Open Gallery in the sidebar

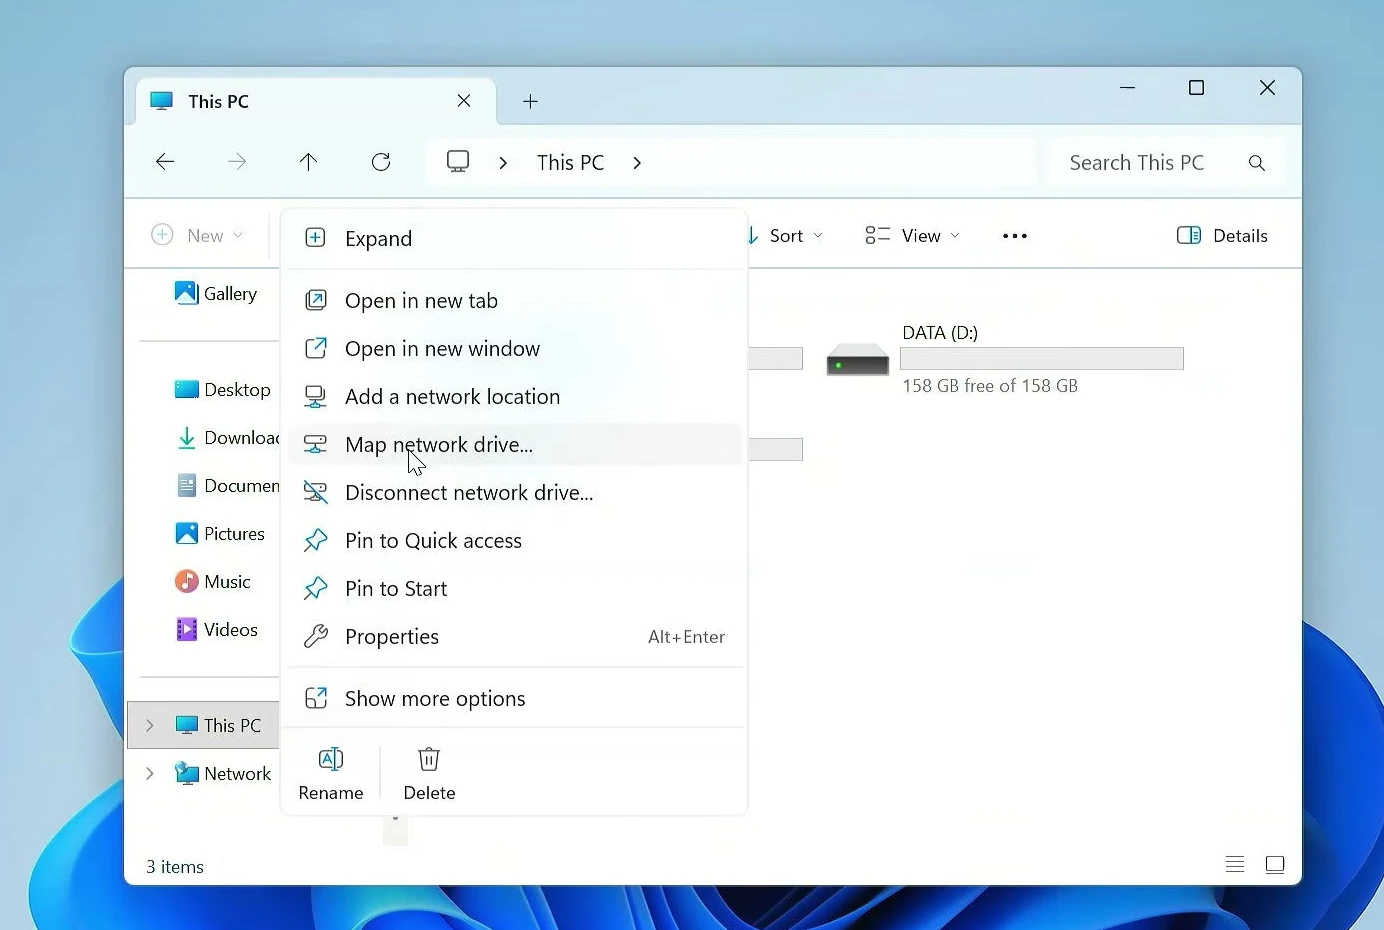pos(216,293)
